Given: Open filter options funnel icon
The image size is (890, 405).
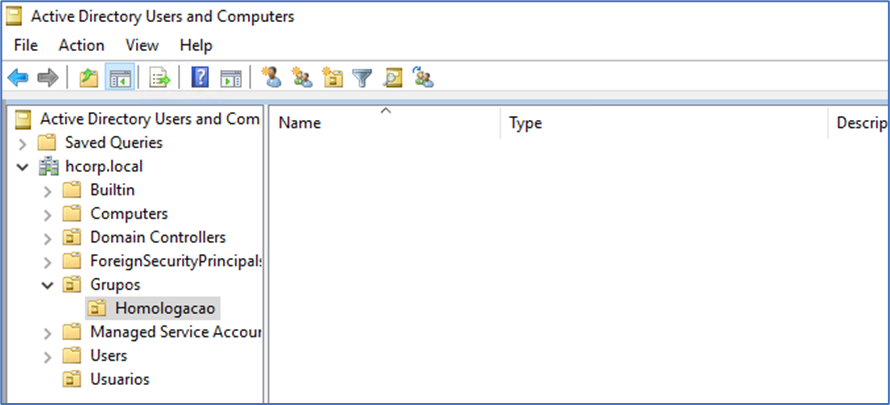Looking at the screenshot, I should [x=362, y=77].
